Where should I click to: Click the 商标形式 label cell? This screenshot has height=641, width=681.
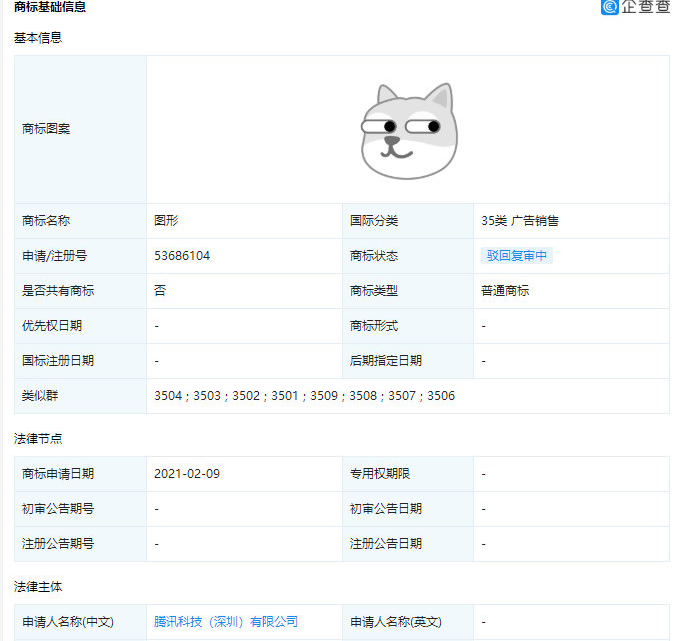coord(408,326)
